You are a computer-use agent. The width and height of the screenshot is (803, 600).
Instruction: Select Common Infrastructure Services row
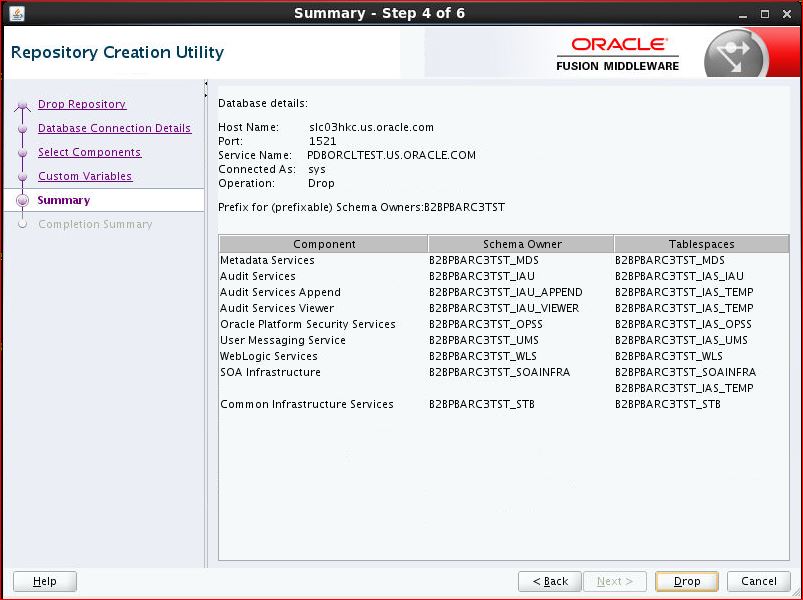(x=504, y=404)
